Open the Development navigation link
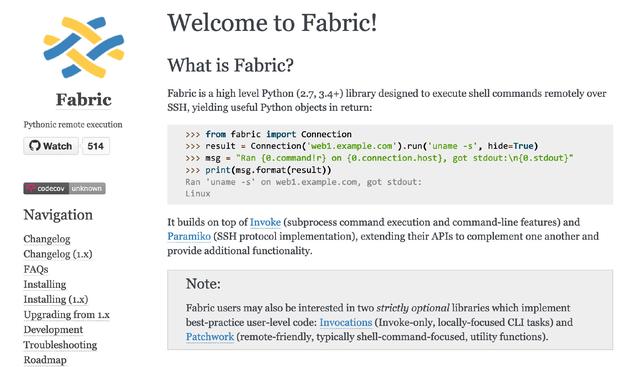 [53, 329]
